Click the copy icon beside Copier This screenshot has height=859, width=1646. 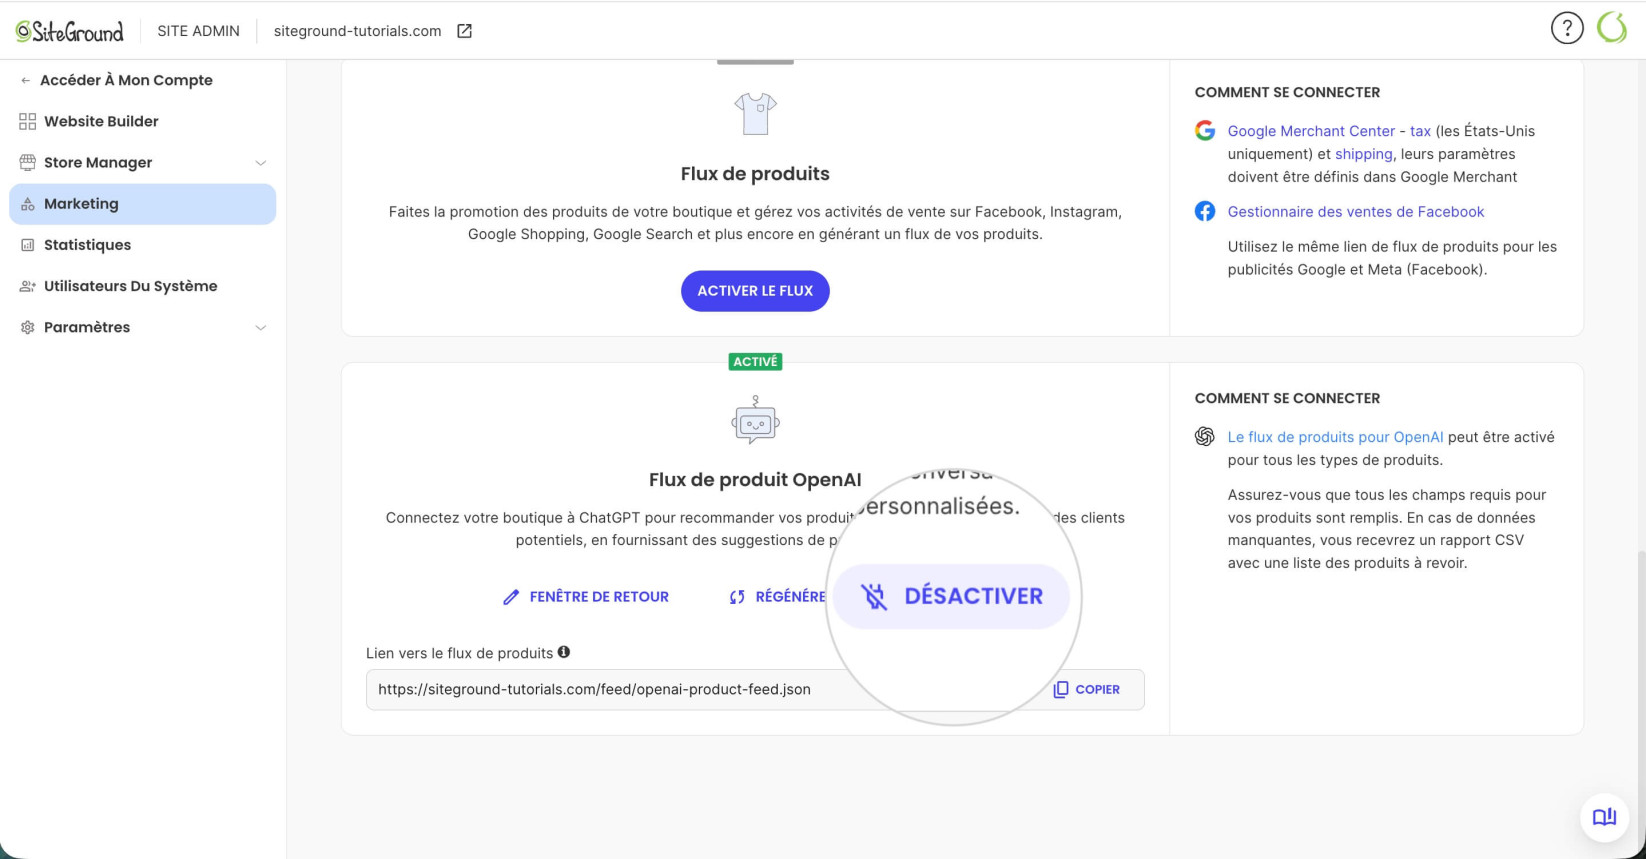[x=1061, y=689]
